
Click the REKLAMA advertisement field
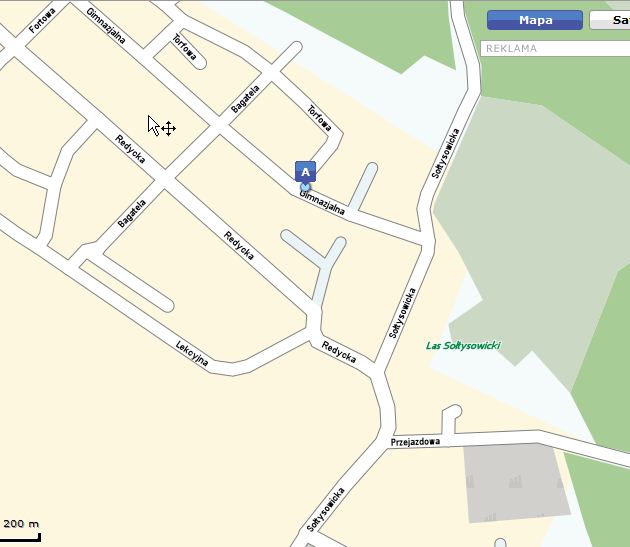(555, 49)
